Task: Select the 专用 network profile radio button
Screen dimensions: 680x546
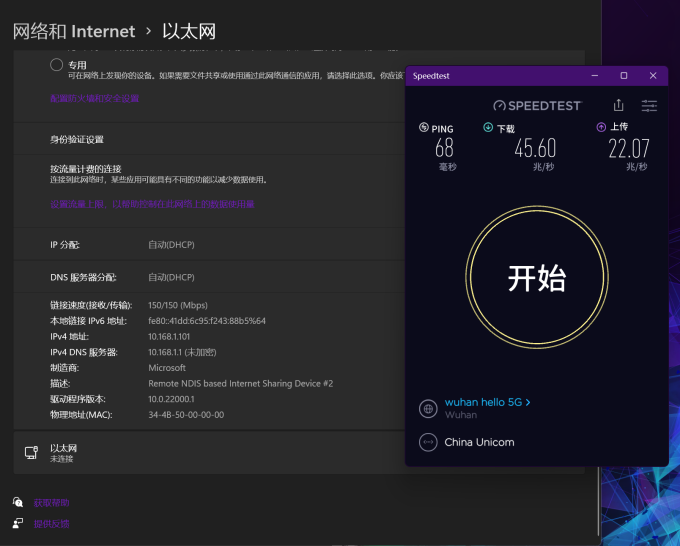Action: 56,65
